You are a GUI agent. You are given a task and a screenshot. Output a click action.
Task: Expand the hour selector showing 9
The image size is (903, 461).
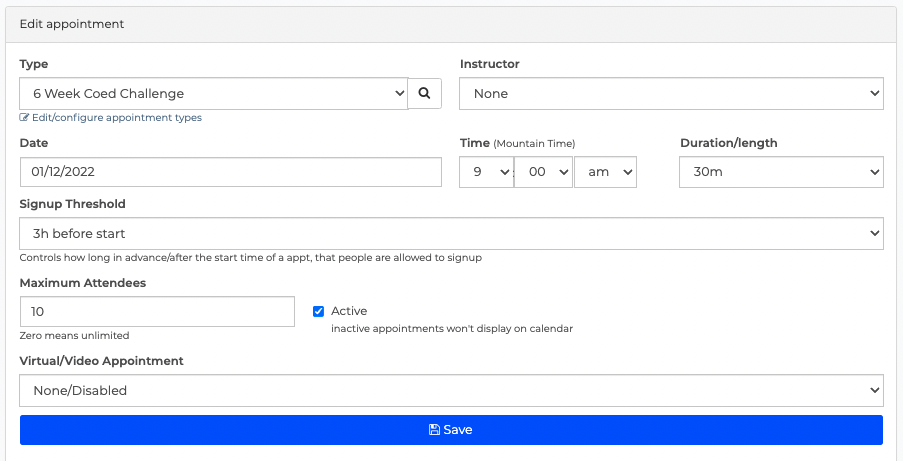[486, 172]
